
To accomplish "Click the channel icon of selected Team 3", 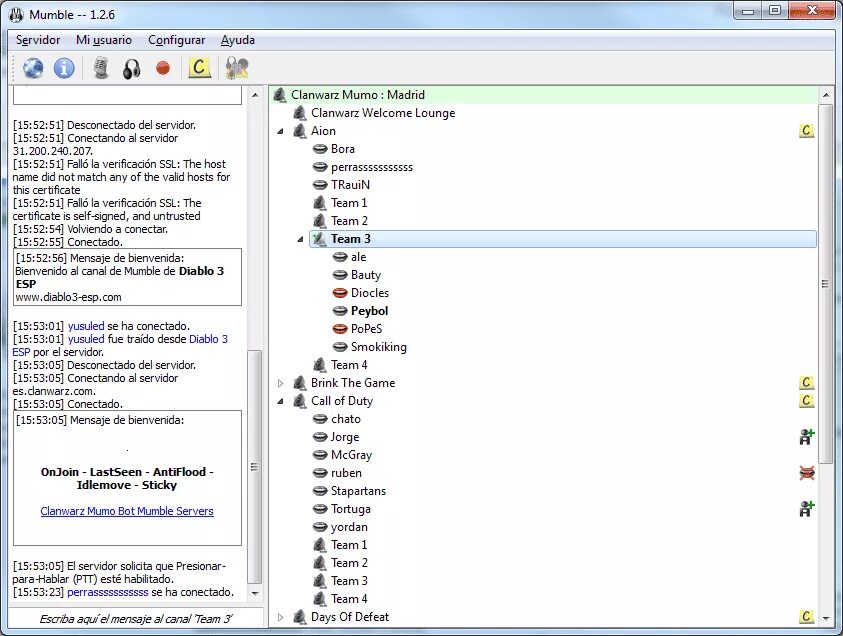I will click(x=320, y=239).
